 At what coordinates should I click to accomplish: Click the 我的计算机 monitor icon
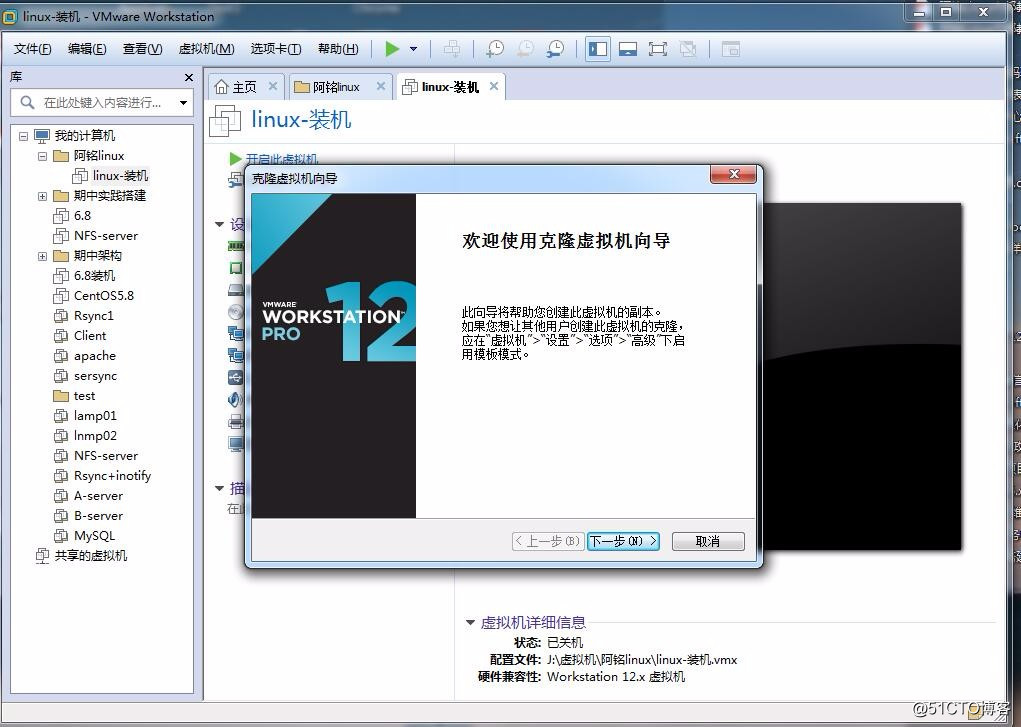point(42,135)
